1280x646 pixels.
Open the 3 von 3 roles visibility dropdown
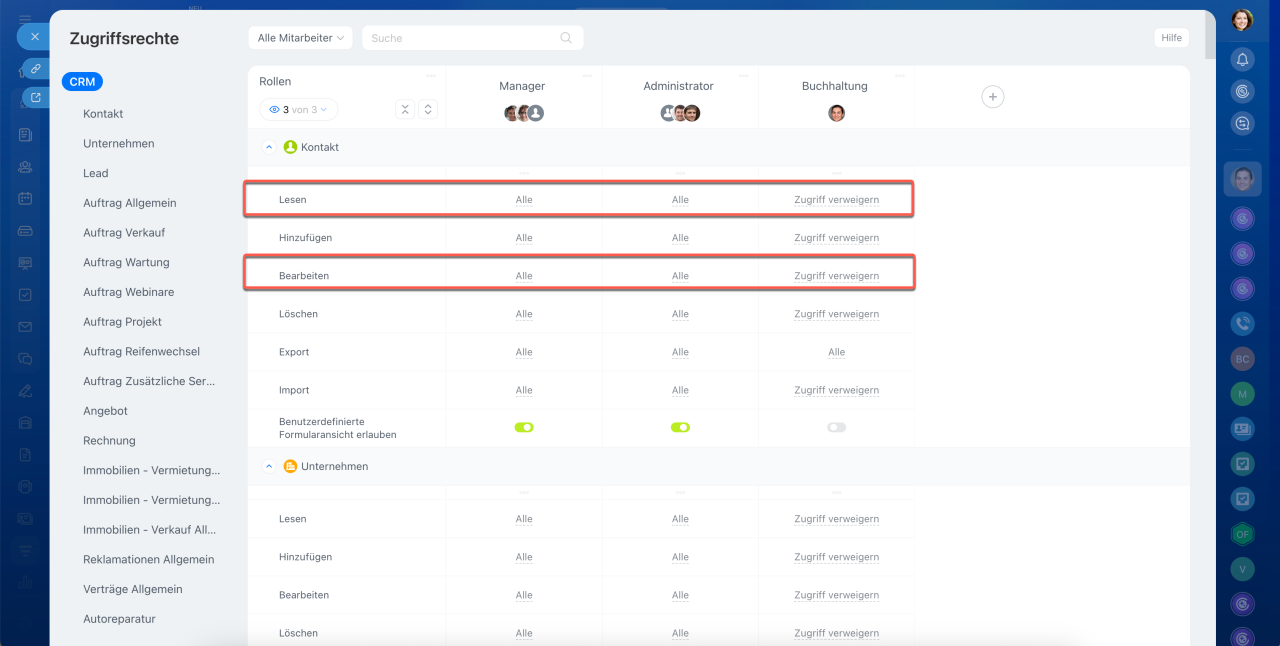click(x=298, y=110)
